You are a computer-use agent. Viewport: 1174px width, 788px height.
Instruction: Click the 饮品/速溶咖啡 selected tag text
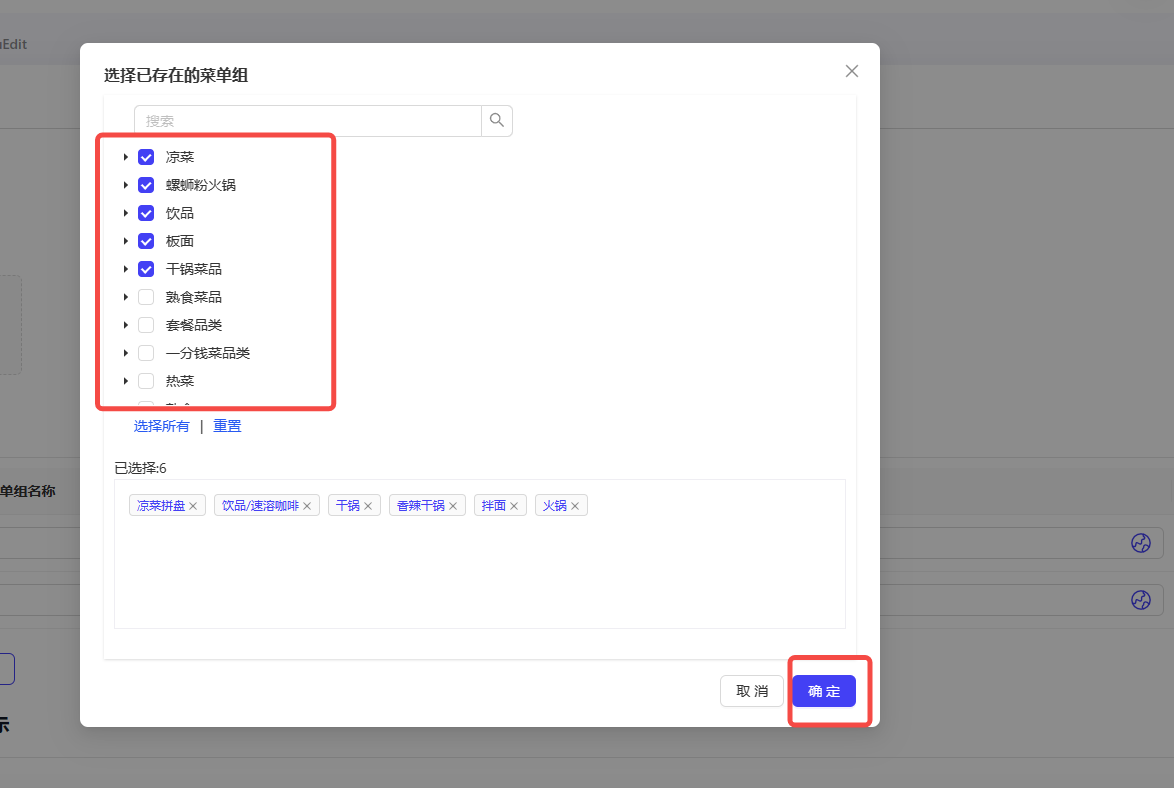click(261, 506)
